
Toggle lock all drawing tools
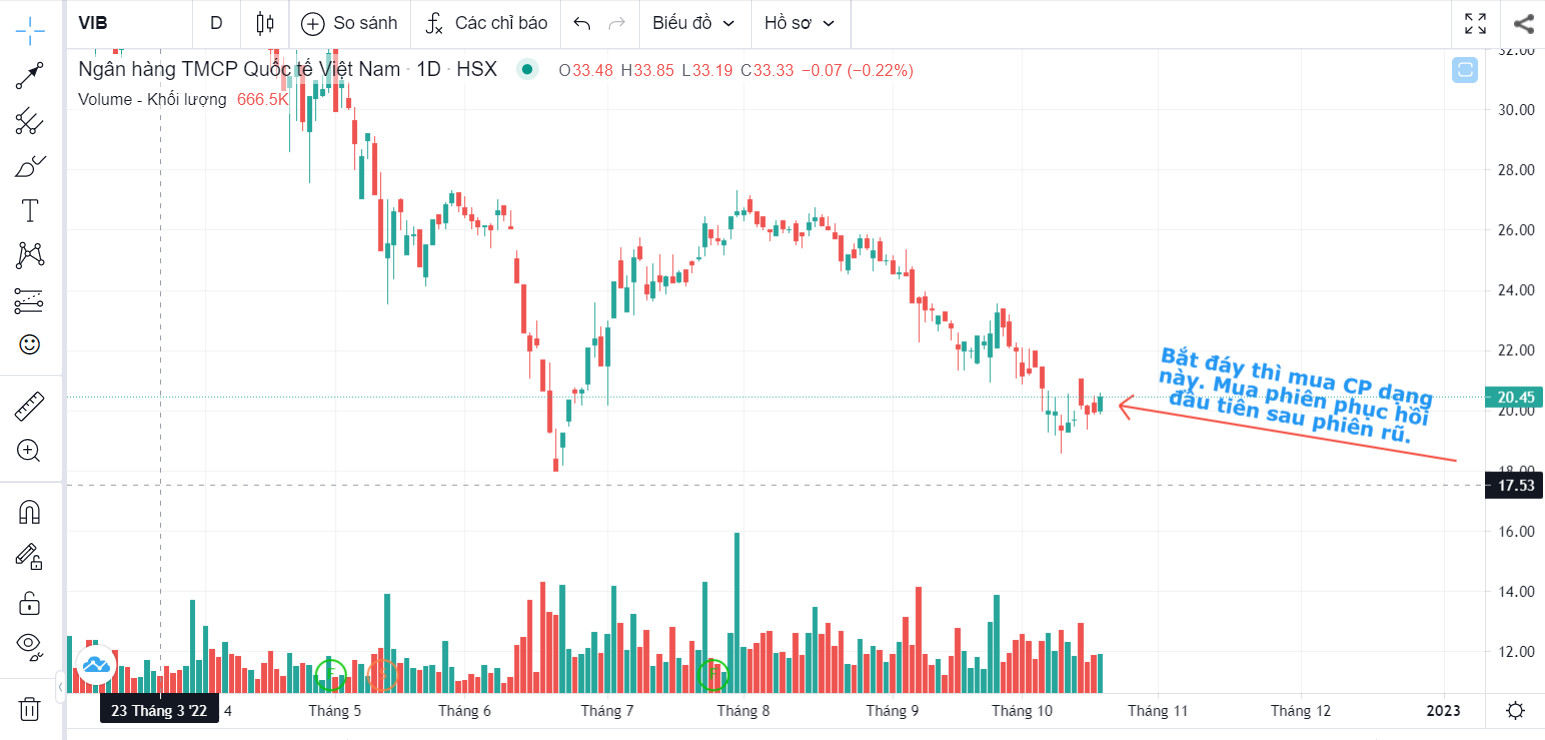point(30,603)
